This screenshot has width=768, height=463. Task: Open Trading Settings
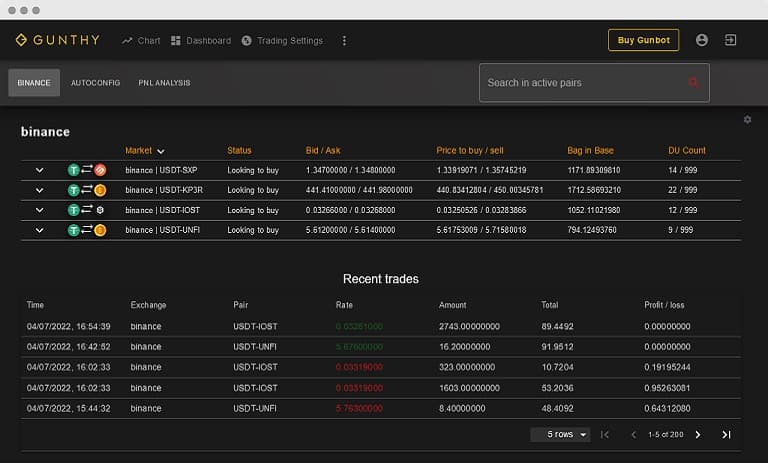coord(282,41)
